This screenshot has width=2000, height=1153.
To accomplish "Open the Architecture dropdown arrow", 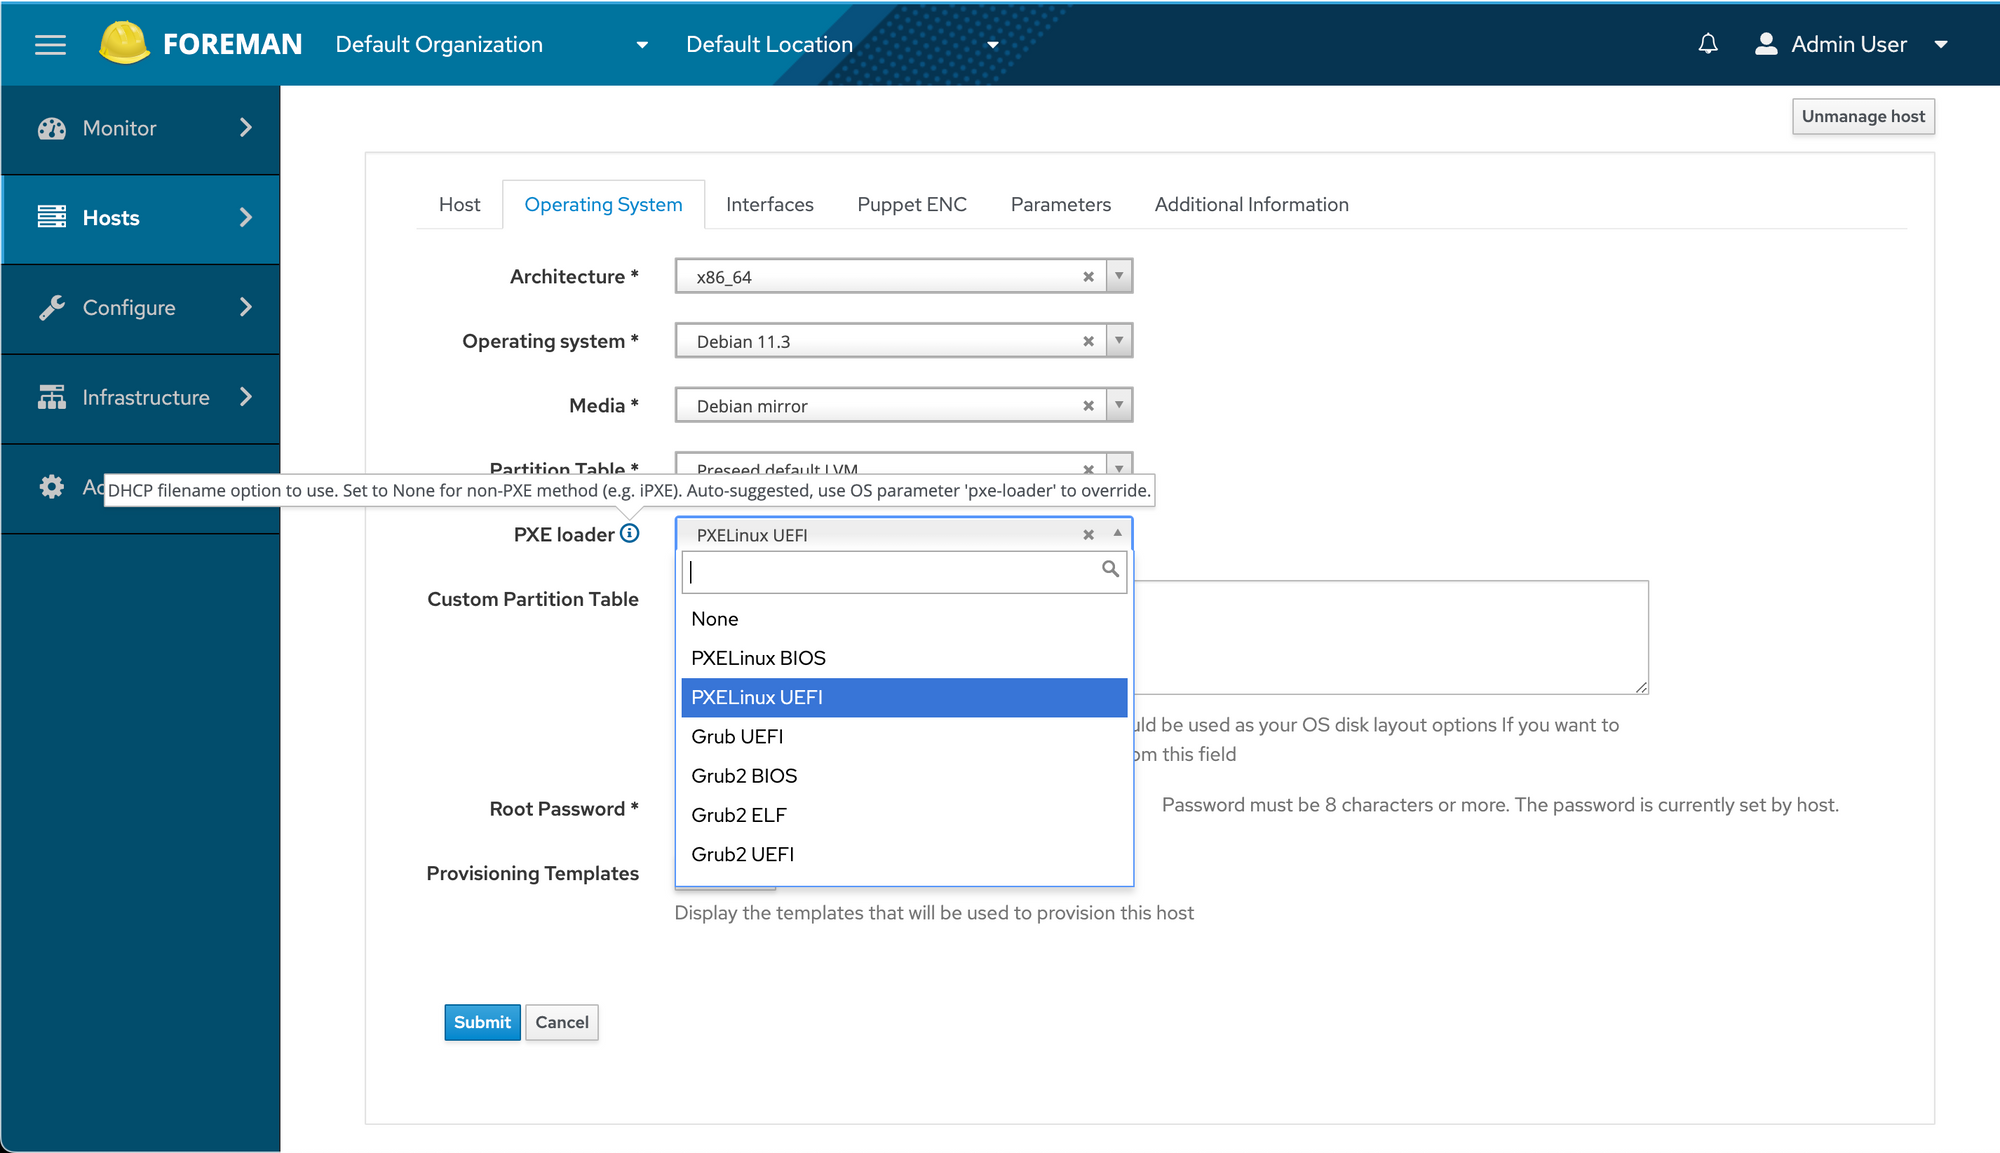I will click(1119, 276).
